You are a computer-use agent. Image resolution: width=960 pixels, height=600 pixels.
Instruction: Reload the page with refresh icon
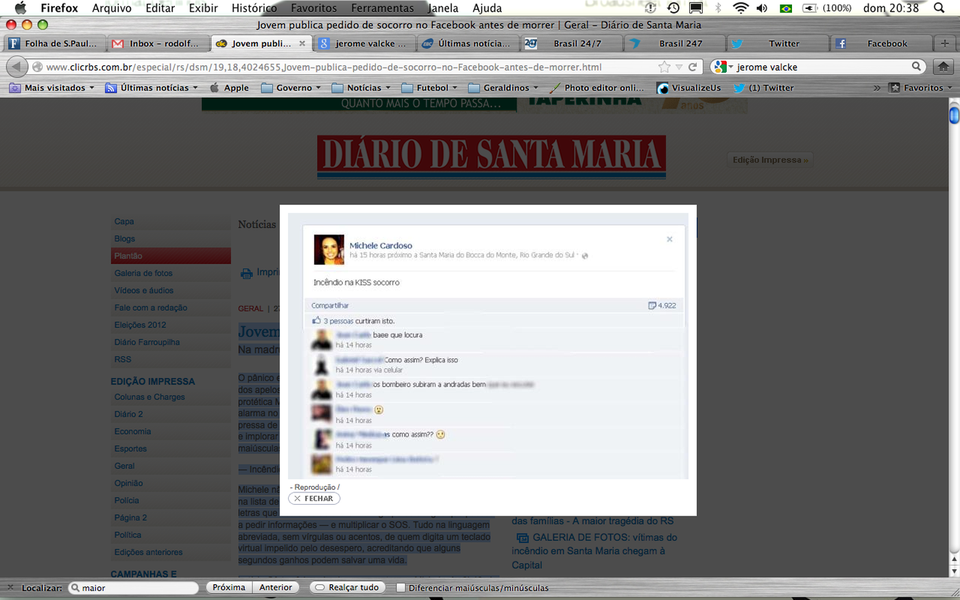click(x=692, y=67)
